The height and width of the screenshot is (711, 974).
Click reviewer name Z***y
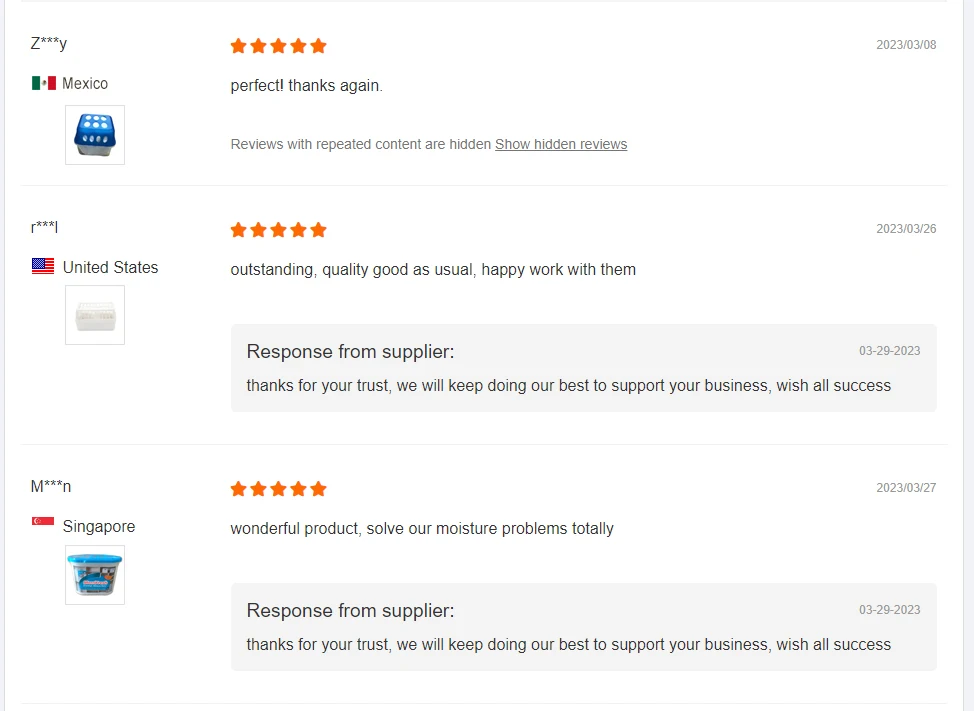(x=49, y=43)
